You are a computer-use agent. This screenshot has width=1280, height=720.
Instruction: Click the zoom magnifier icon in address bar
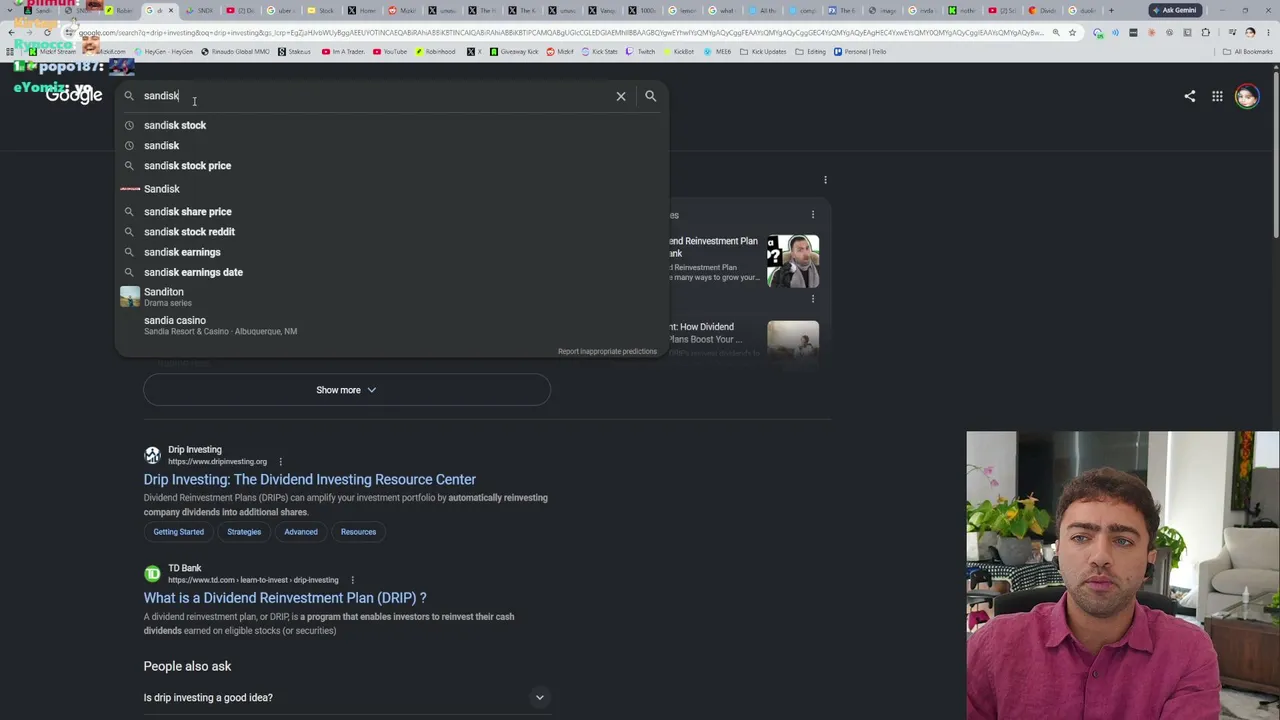(x=1056, y=33)
